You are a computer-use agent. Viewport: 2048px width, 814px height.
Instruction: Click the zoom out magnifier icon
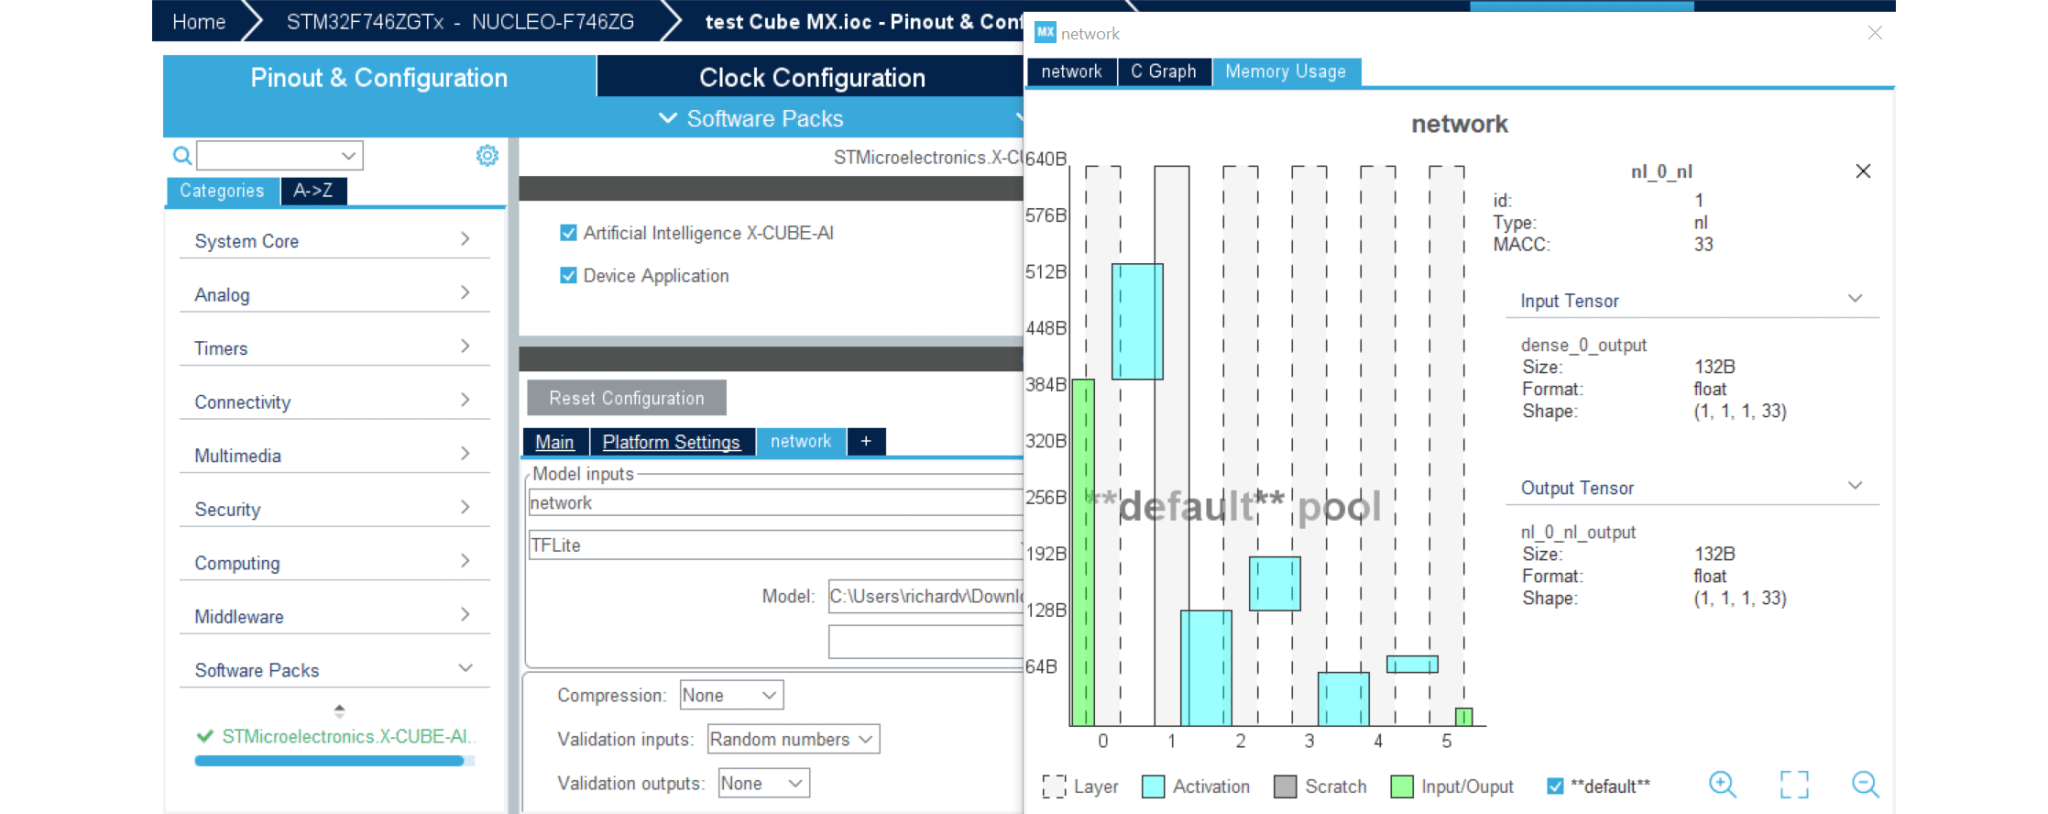point(1865,785)
